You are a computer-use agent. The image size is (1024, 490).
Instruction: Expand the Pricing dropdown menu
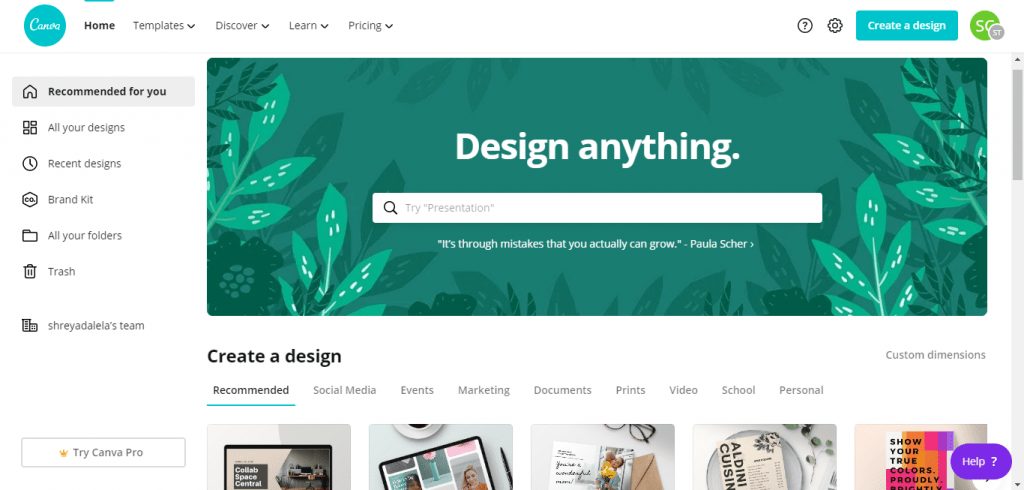click(370, 25)
